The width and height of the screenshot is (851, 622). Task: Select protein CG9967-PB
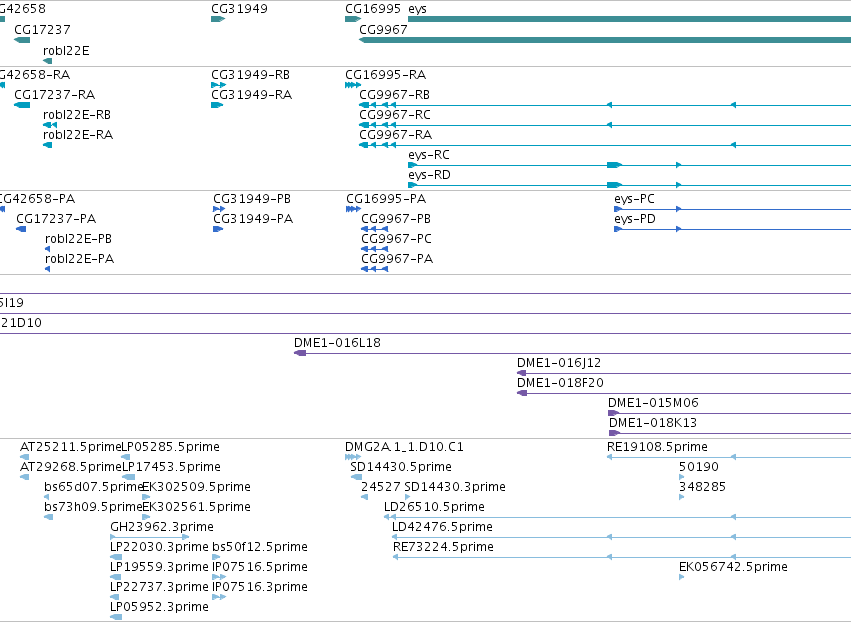pos(396,219)
